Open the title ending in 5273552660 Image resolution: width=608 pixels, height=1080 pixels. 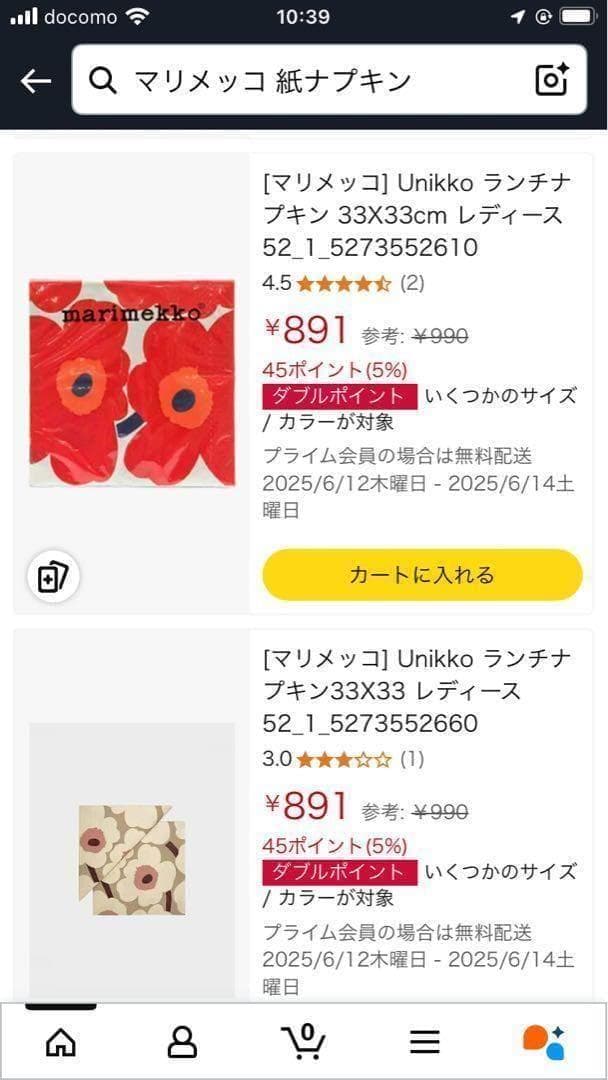pyautogui.click(x=416, y=691)
